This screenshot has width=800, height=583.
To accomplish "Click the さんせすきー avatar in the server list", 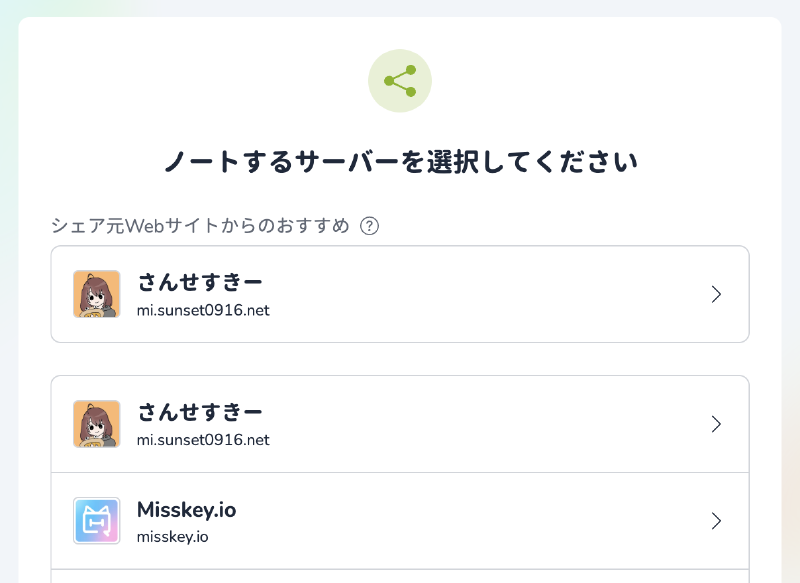I will pyautogui.click(x=97, y=423).
